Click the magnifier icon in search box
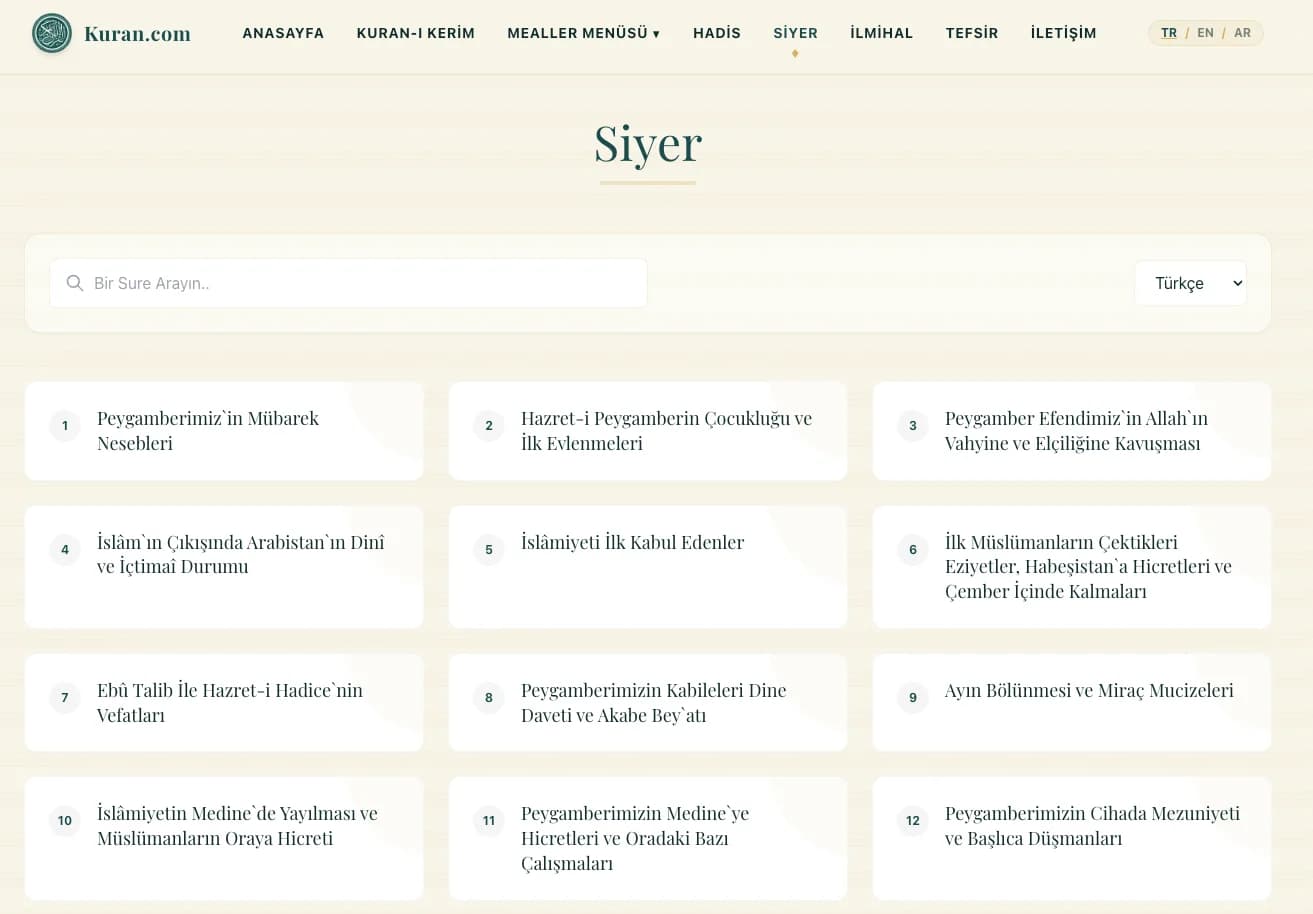1313x914 pixels. pos(74,283)
